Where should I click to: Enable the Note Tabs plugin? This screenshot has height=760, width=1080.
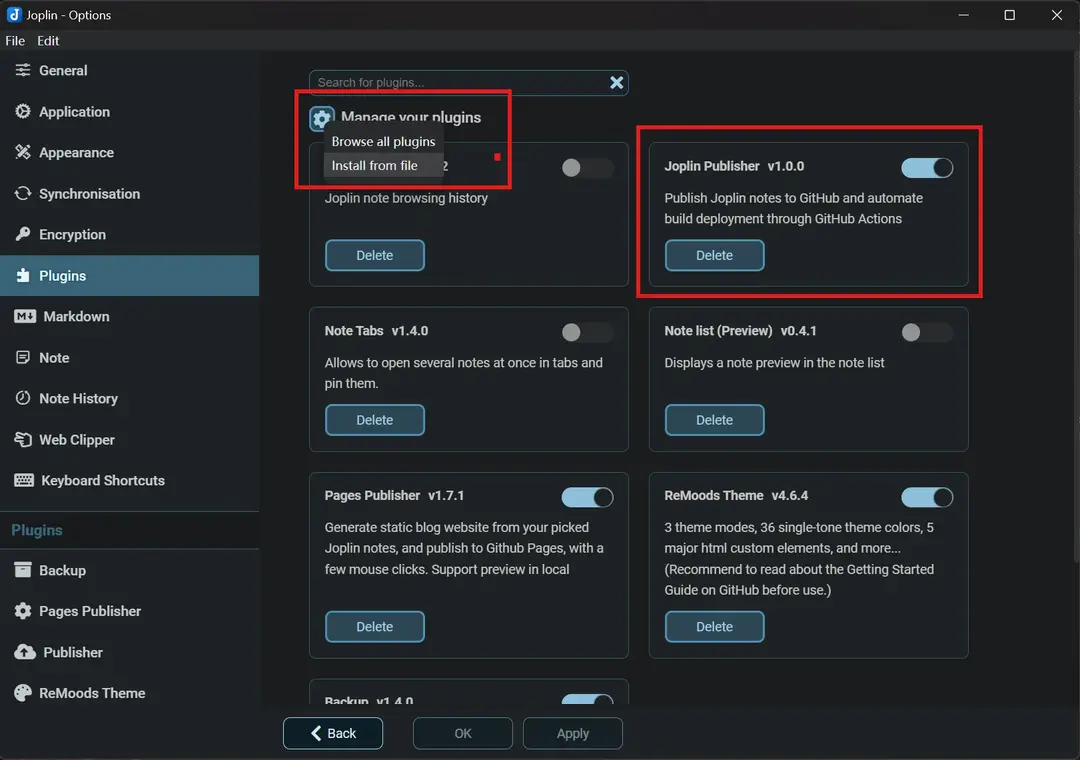(587, 331)
